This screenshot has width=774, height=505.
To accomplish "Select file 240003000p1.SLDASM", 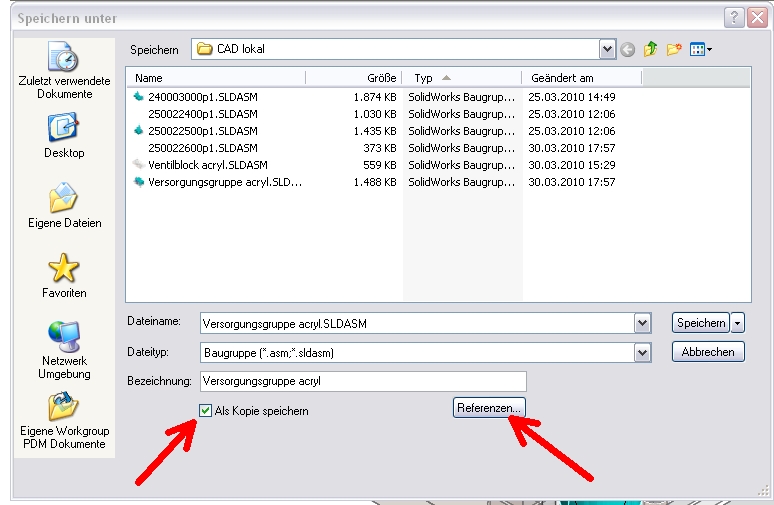I will [x=203, y=97].
